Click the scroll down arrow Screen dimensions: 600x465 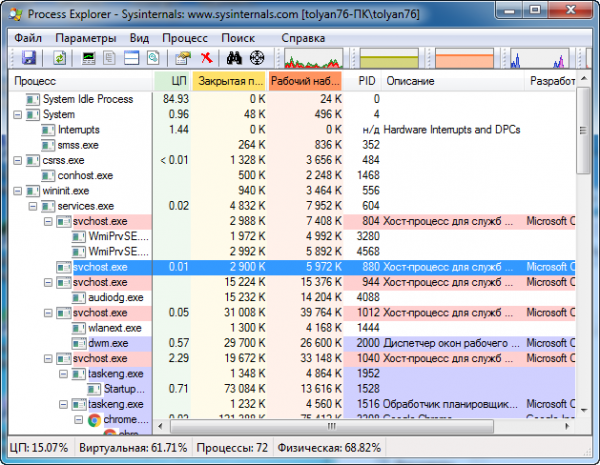584,411
